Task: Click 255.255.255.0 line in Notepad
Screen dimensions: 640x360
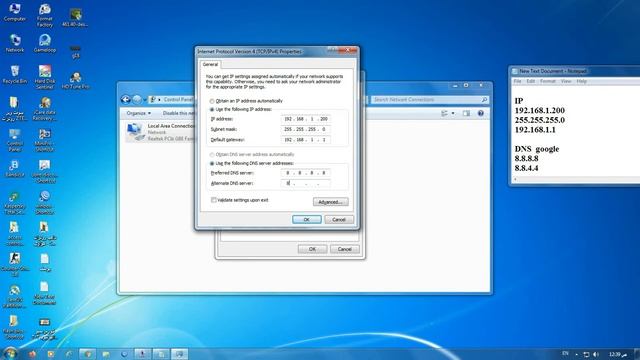Action: [540, 120]
